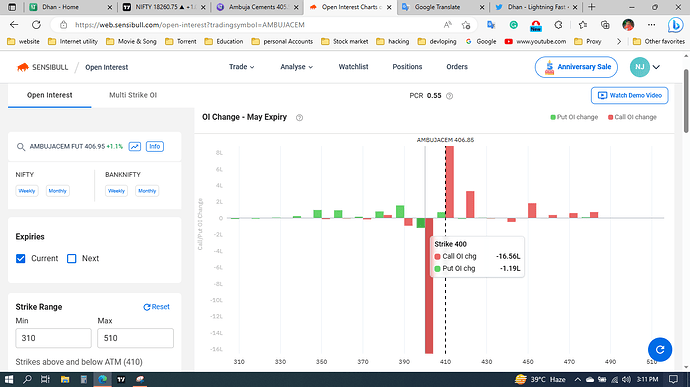Select the Open Interest tab
The width and height of the screenshot is (690, 387).
point(50,95)
